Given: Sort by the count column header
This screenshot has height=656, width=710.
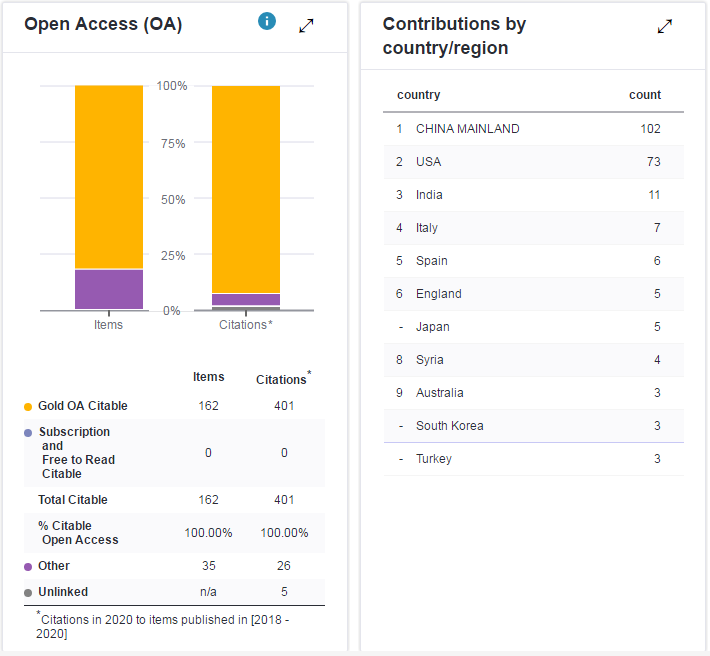Looking at the screenshot, I should 644,95.
